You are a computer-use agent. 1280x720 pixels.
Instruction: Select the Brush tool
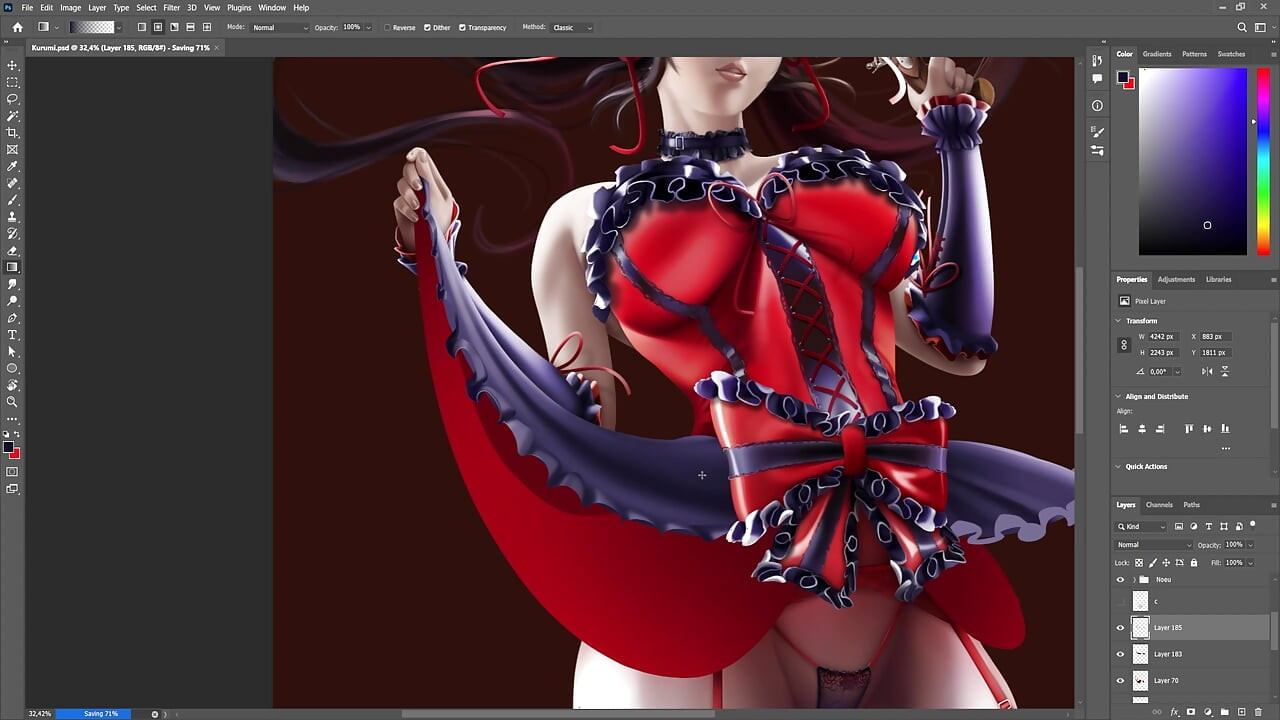tap(13, 200)
